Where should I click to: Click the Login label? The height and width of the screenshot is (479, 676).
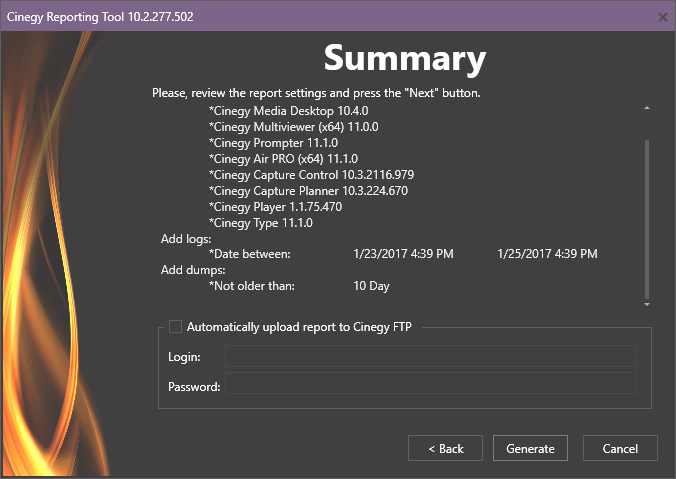pos(184,357)
